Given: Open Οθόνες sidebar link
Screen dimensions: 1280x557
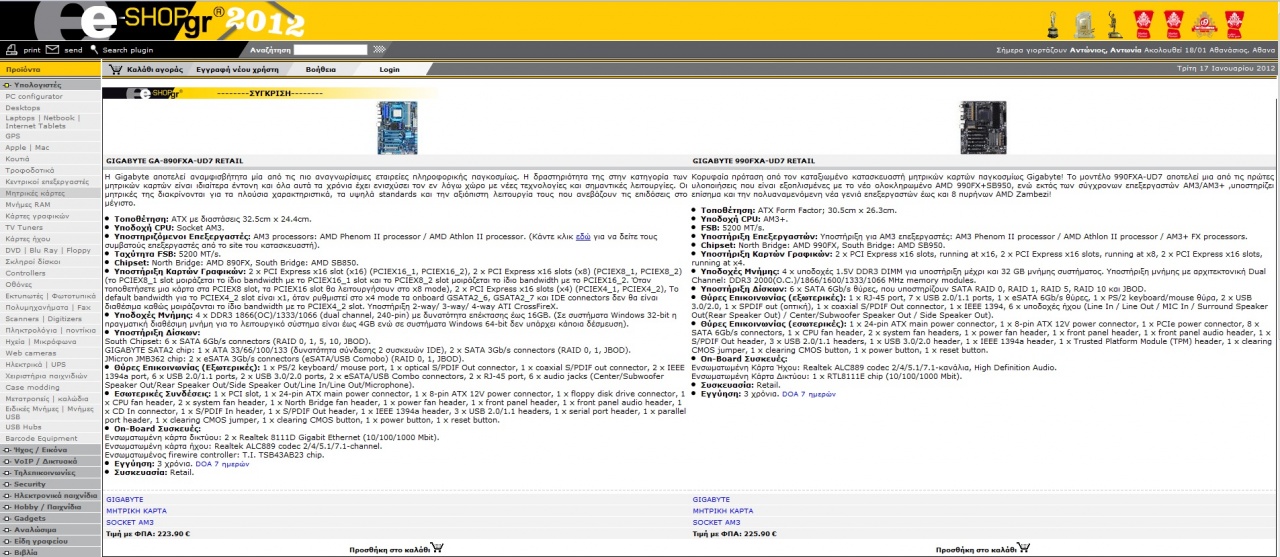Looking at the screenshot, I should coord(19,284).
